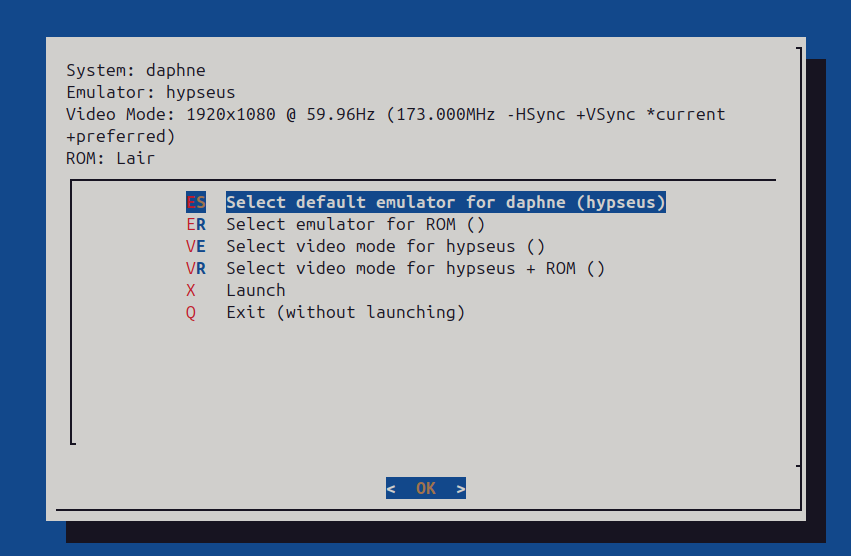851x556 pixels.
Task: Click the ER tag
Action: (196, 224)
